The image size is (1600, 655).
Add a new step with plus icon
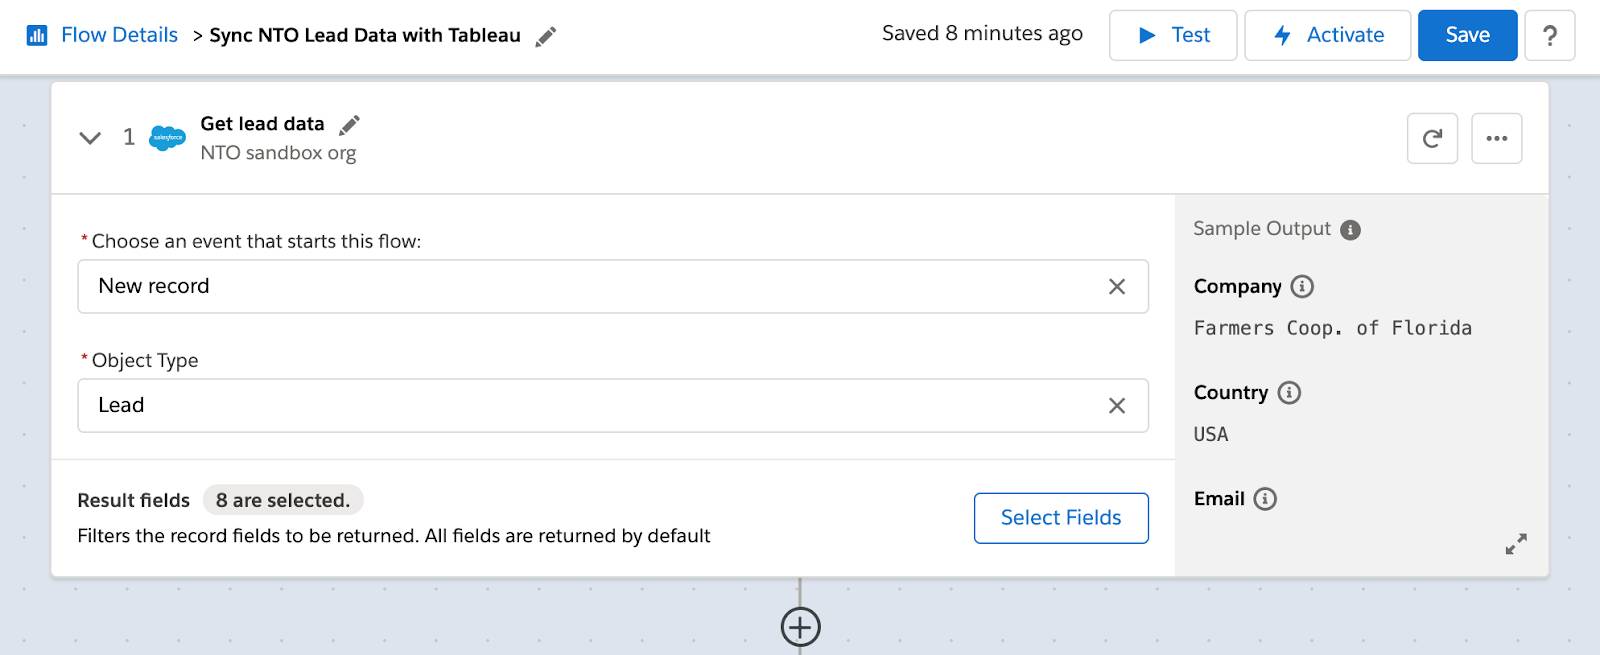[800, 627]
